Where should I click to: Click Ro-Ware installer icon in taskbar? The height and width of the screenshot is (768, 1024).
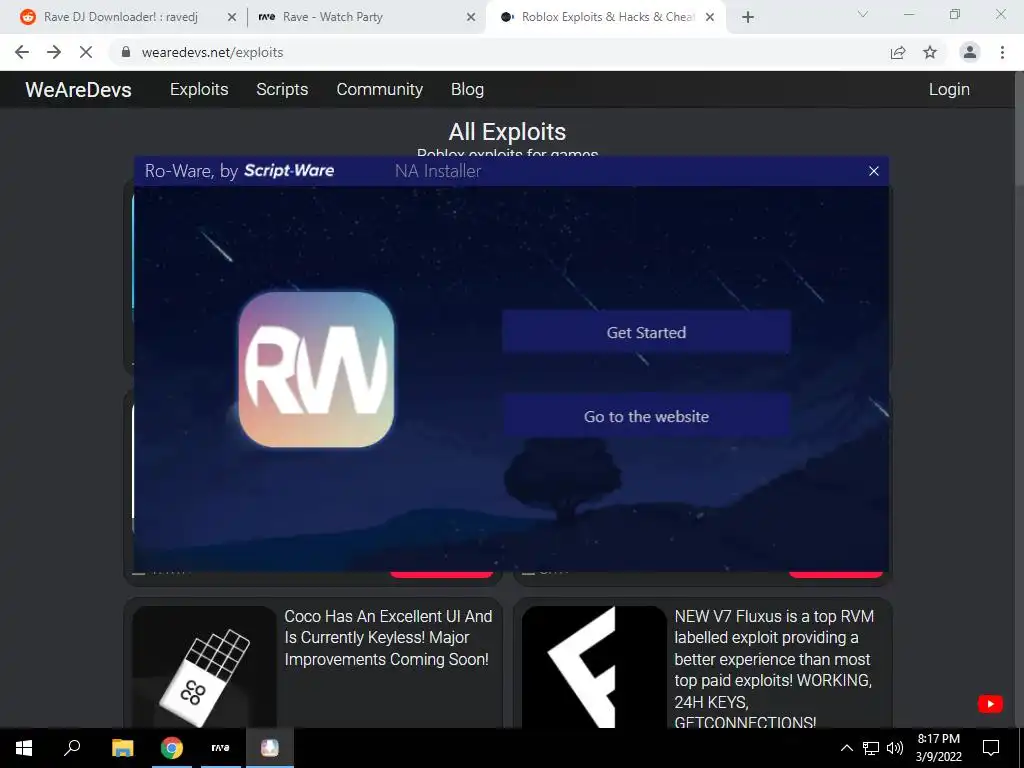click(270, 748)
